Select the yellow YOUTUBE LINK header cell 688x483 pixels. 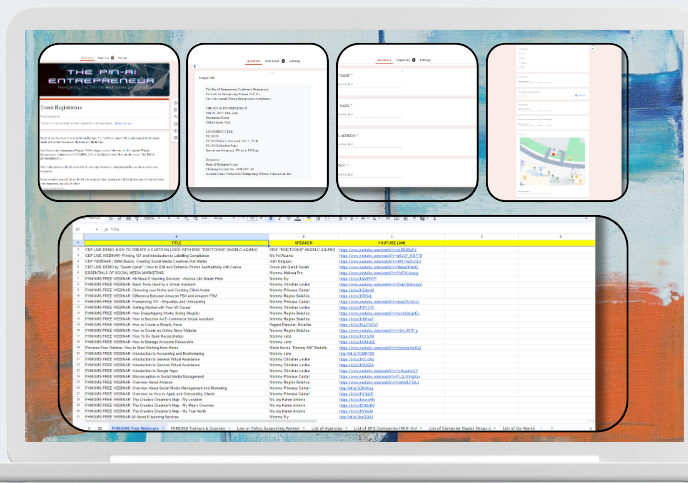pyautogui.click(x=391, y=243)
